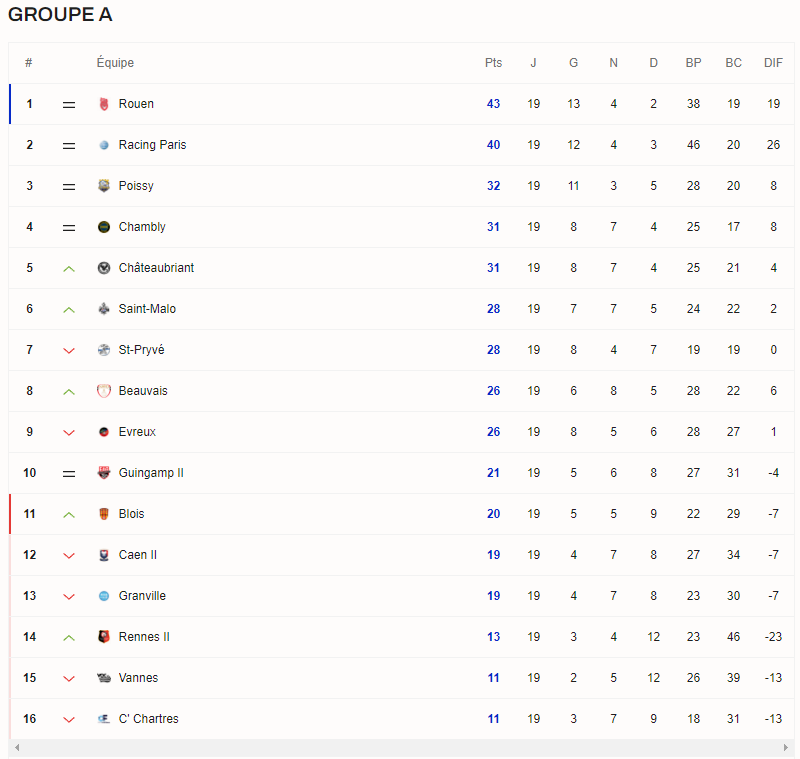Click the red down arrow beside St-Pryvé
The width and height of the screenshot is (800, 759).
tap(69, 350)
